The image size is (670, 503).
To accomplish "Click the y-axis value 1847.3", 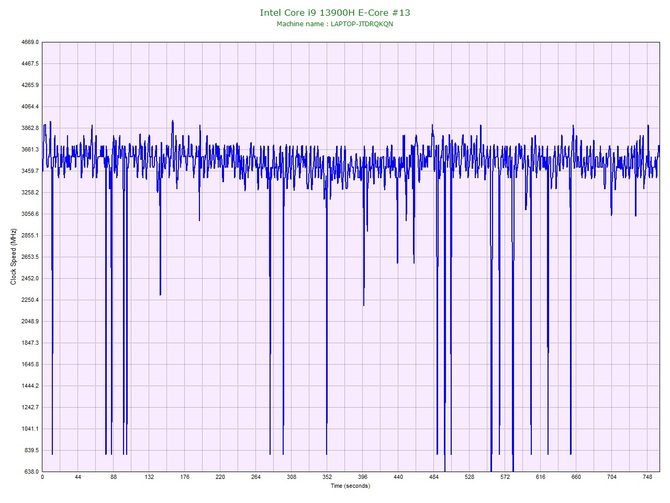I will (x=29, y=343).
